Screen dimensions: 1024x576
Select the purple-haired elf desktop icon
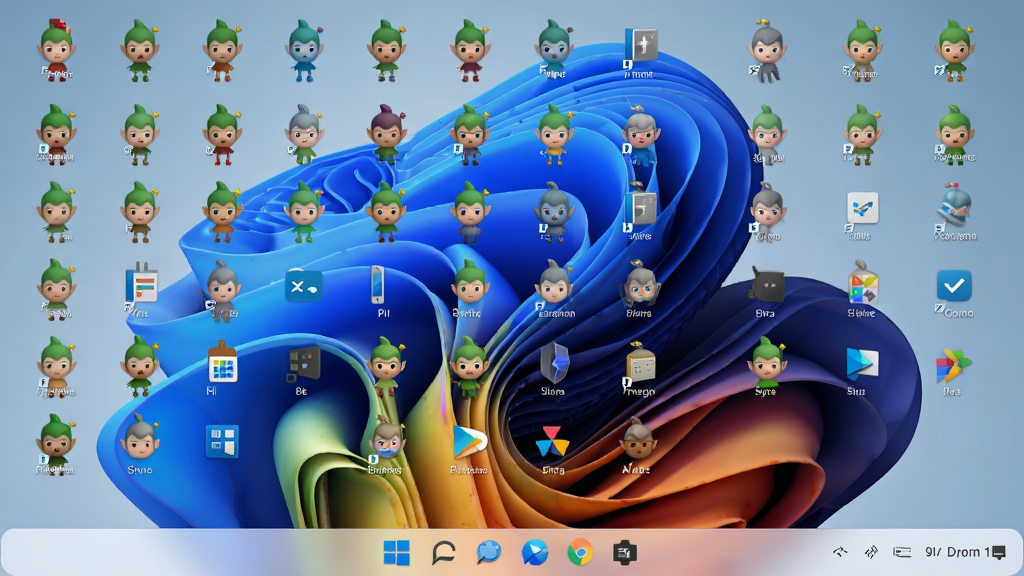[x=387, y=134]
